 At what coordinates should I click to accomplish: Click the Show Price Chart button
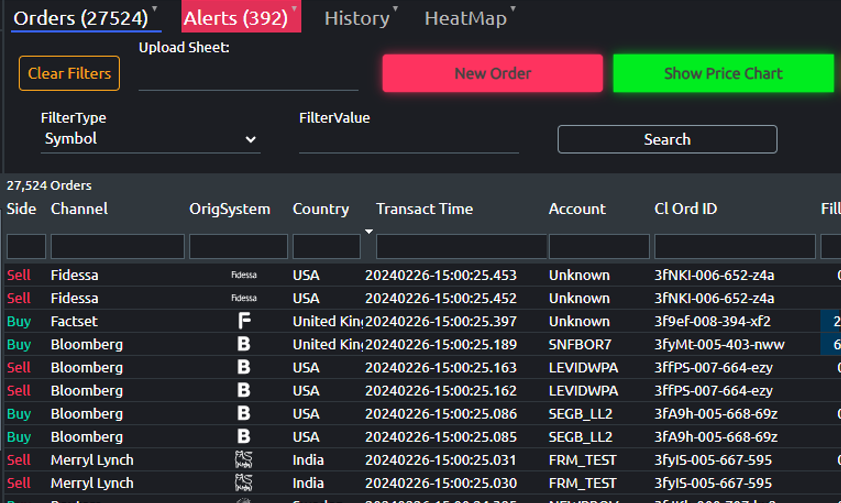(x=723, y=73)
